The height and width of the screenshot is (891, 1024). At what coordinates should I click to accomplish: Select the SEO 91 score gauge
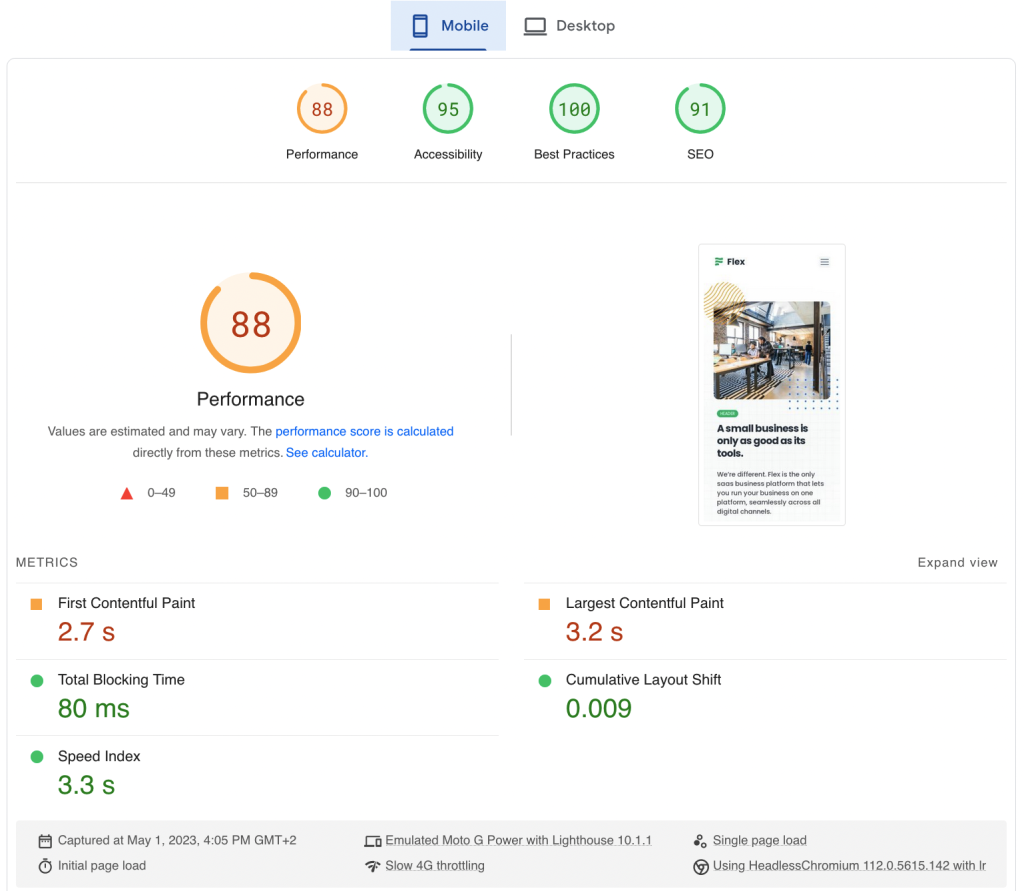point(700,108)
